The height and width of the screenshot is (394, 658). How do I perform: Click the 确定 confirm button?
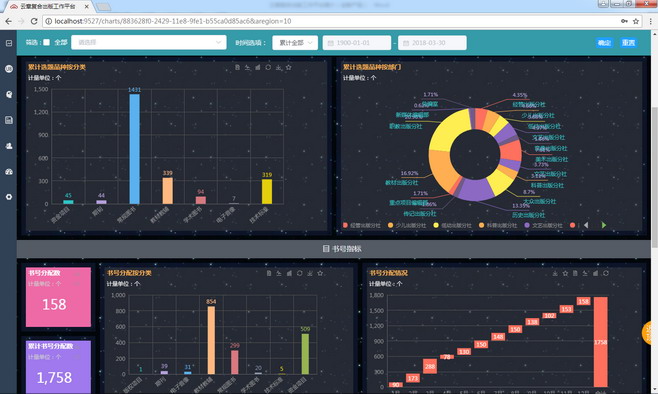[604, 43]
